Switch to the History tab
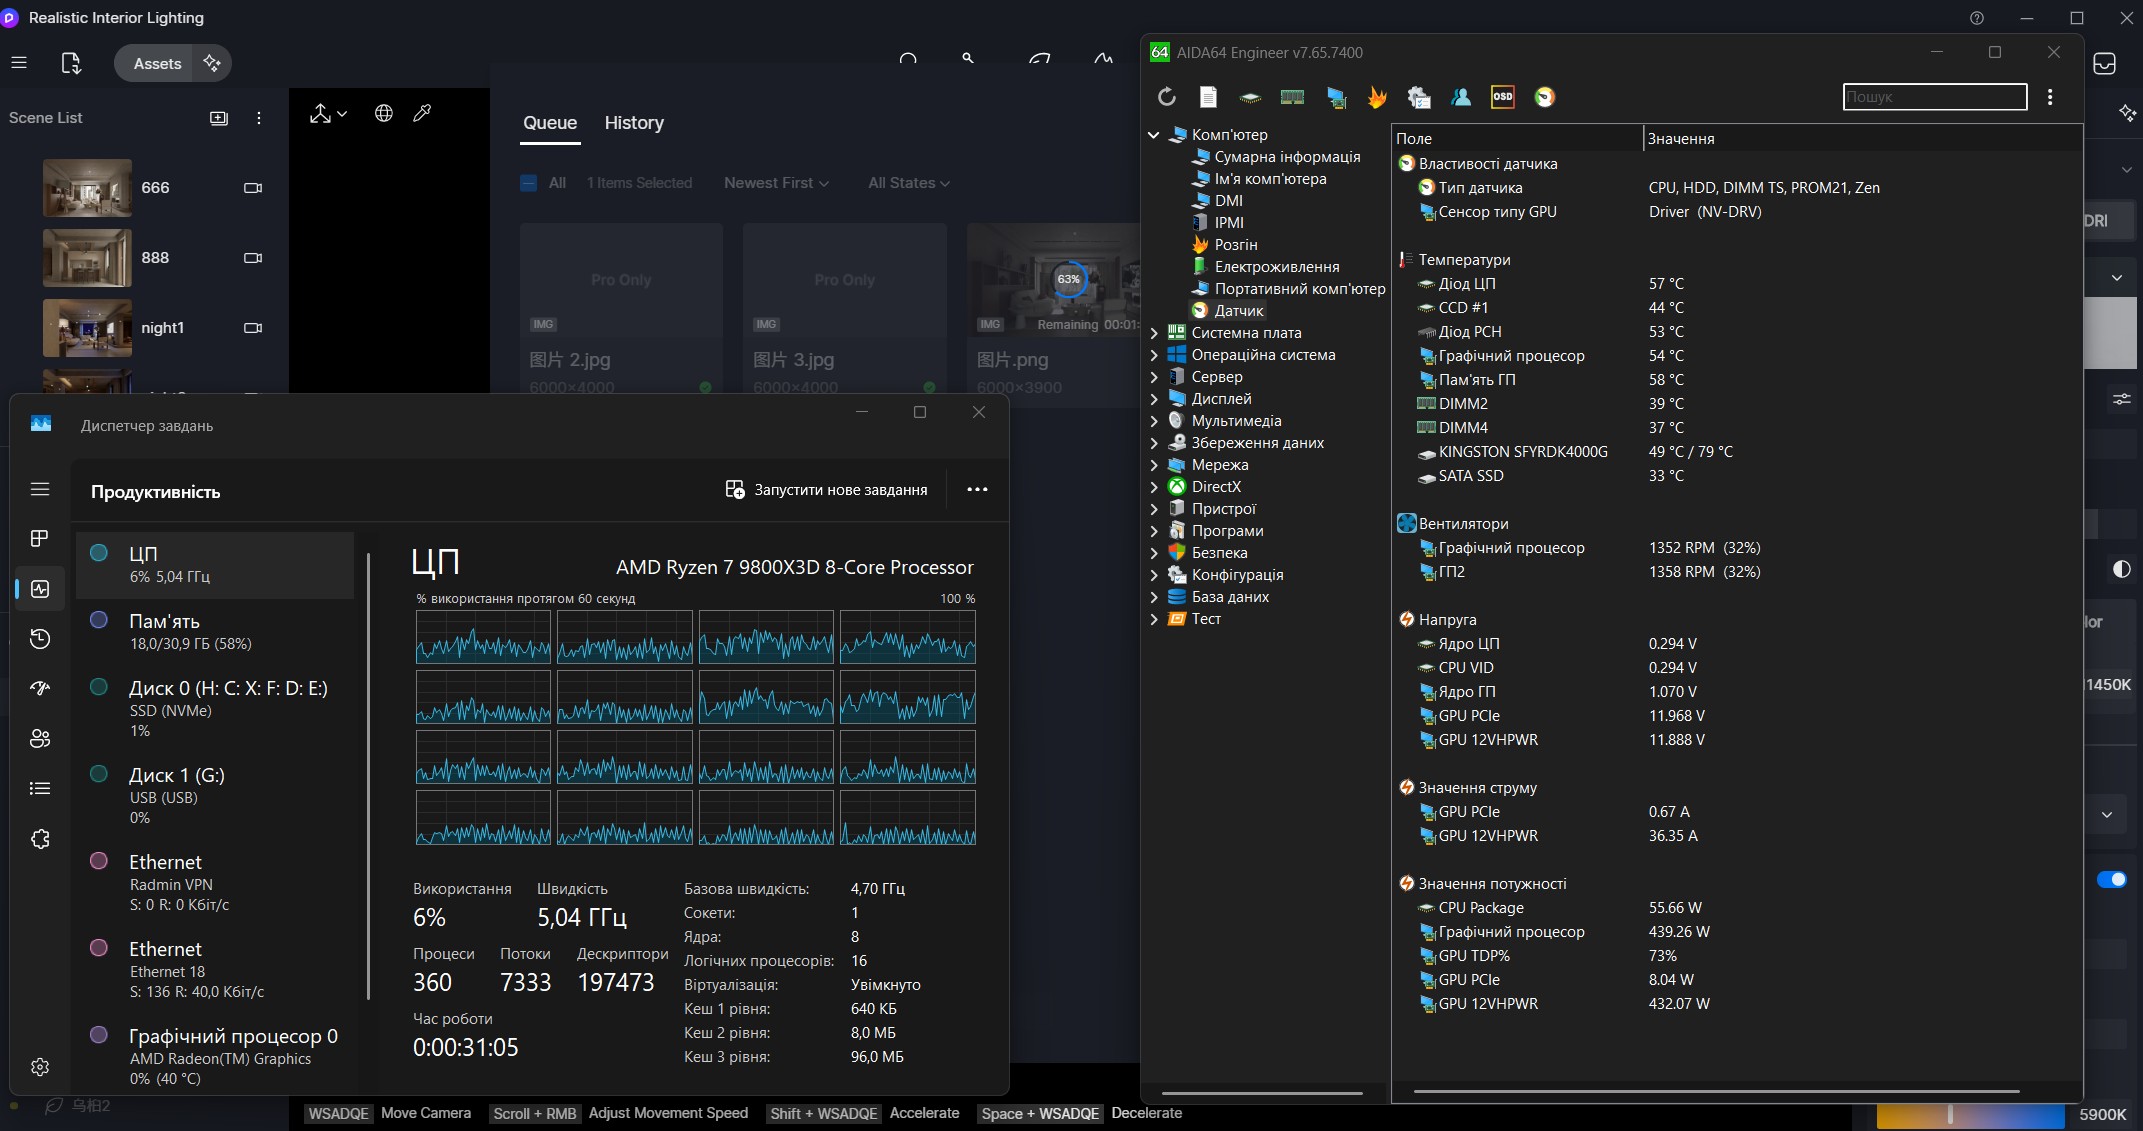Viewport: 2143px width, 1131px height. click(634, 123)
